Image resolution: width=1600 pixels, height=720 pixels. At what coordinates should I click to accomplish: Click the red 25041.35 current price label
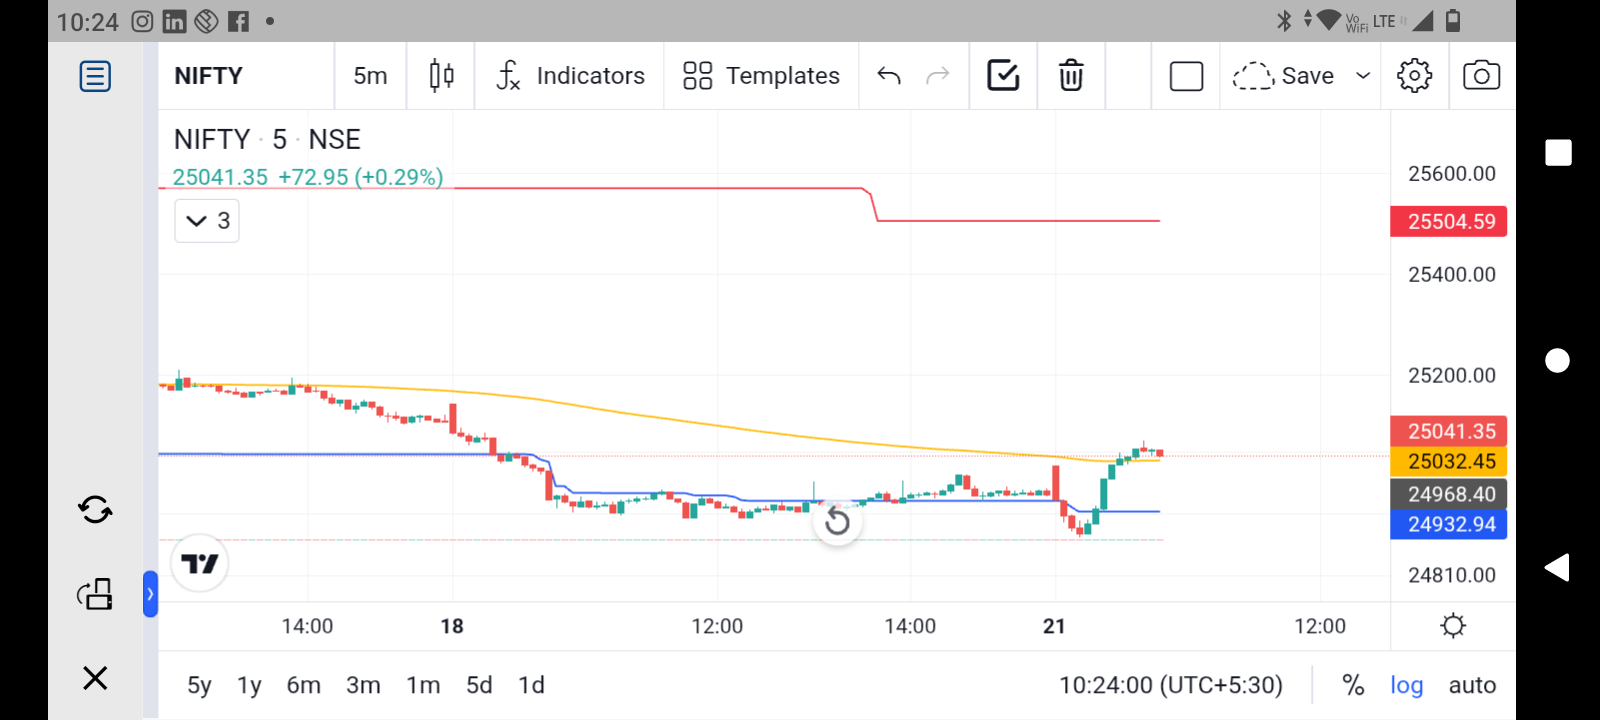1449,431
